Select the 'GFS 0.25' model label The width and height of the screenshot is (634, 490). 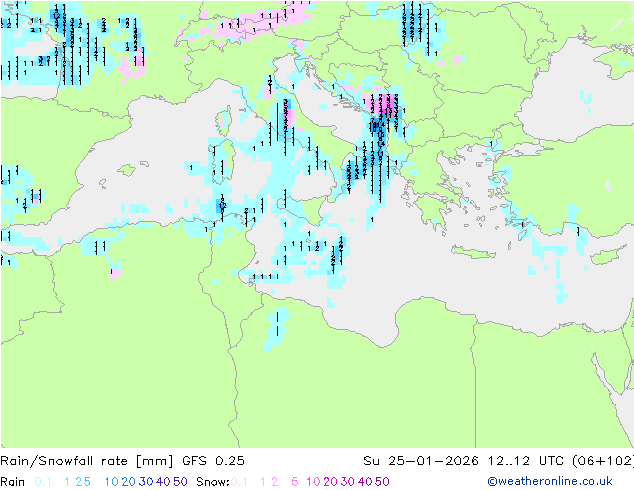point(213,461)
